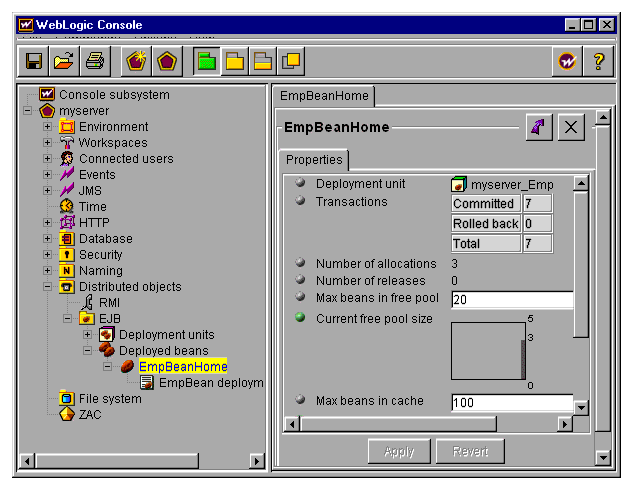Switch to the EmpBeanHome tab
Image resolution: width=634 pixels, height=491 pixels.
click(x=324, y=96)
